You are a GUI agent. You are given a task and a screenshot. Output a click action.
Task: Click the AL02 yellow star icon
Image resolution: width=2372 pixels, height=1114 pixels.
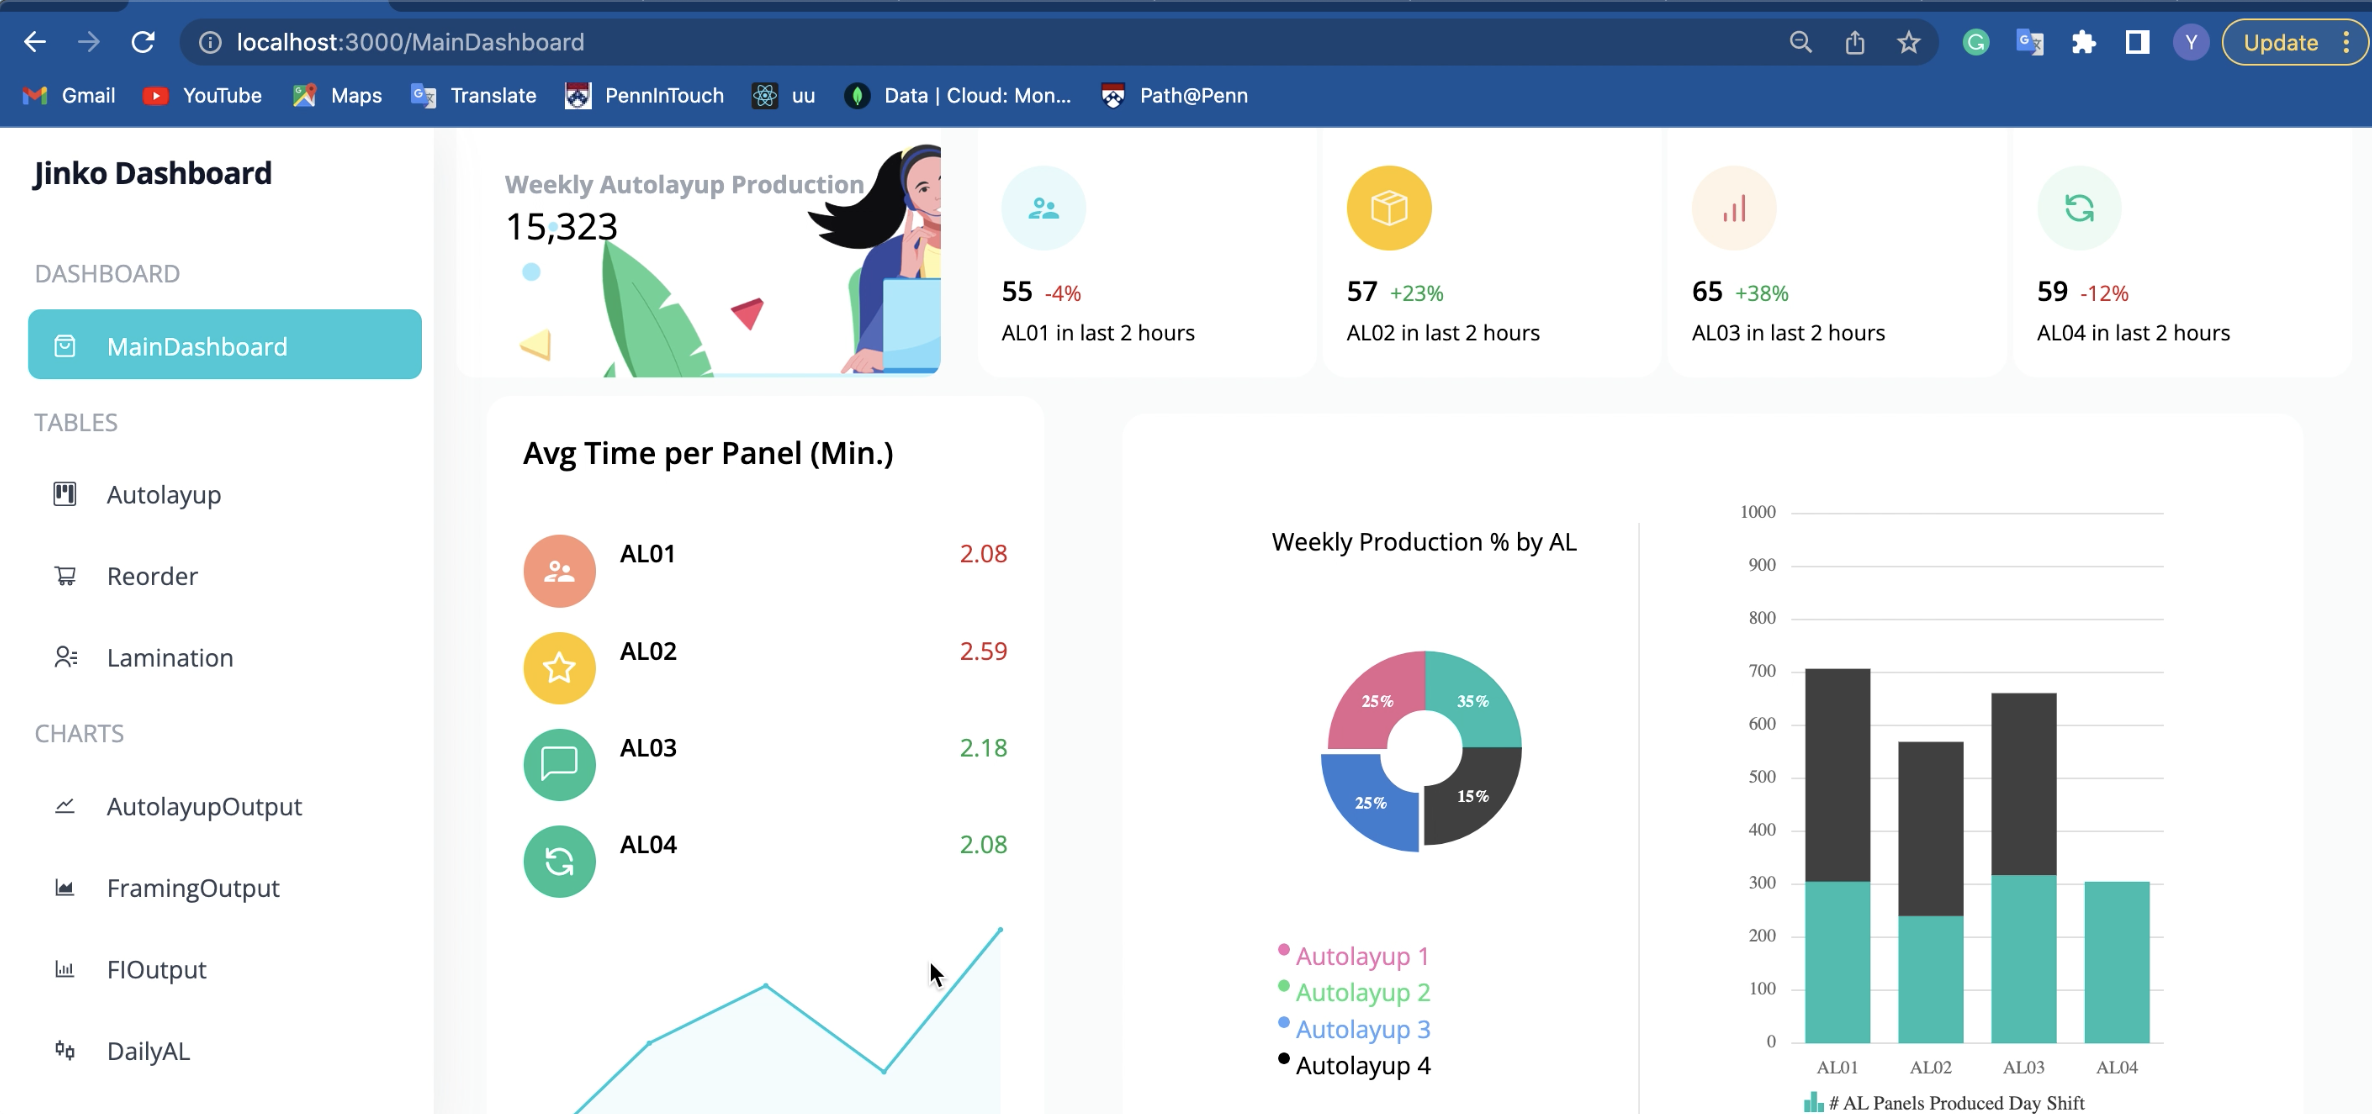[x=559, y=668]
